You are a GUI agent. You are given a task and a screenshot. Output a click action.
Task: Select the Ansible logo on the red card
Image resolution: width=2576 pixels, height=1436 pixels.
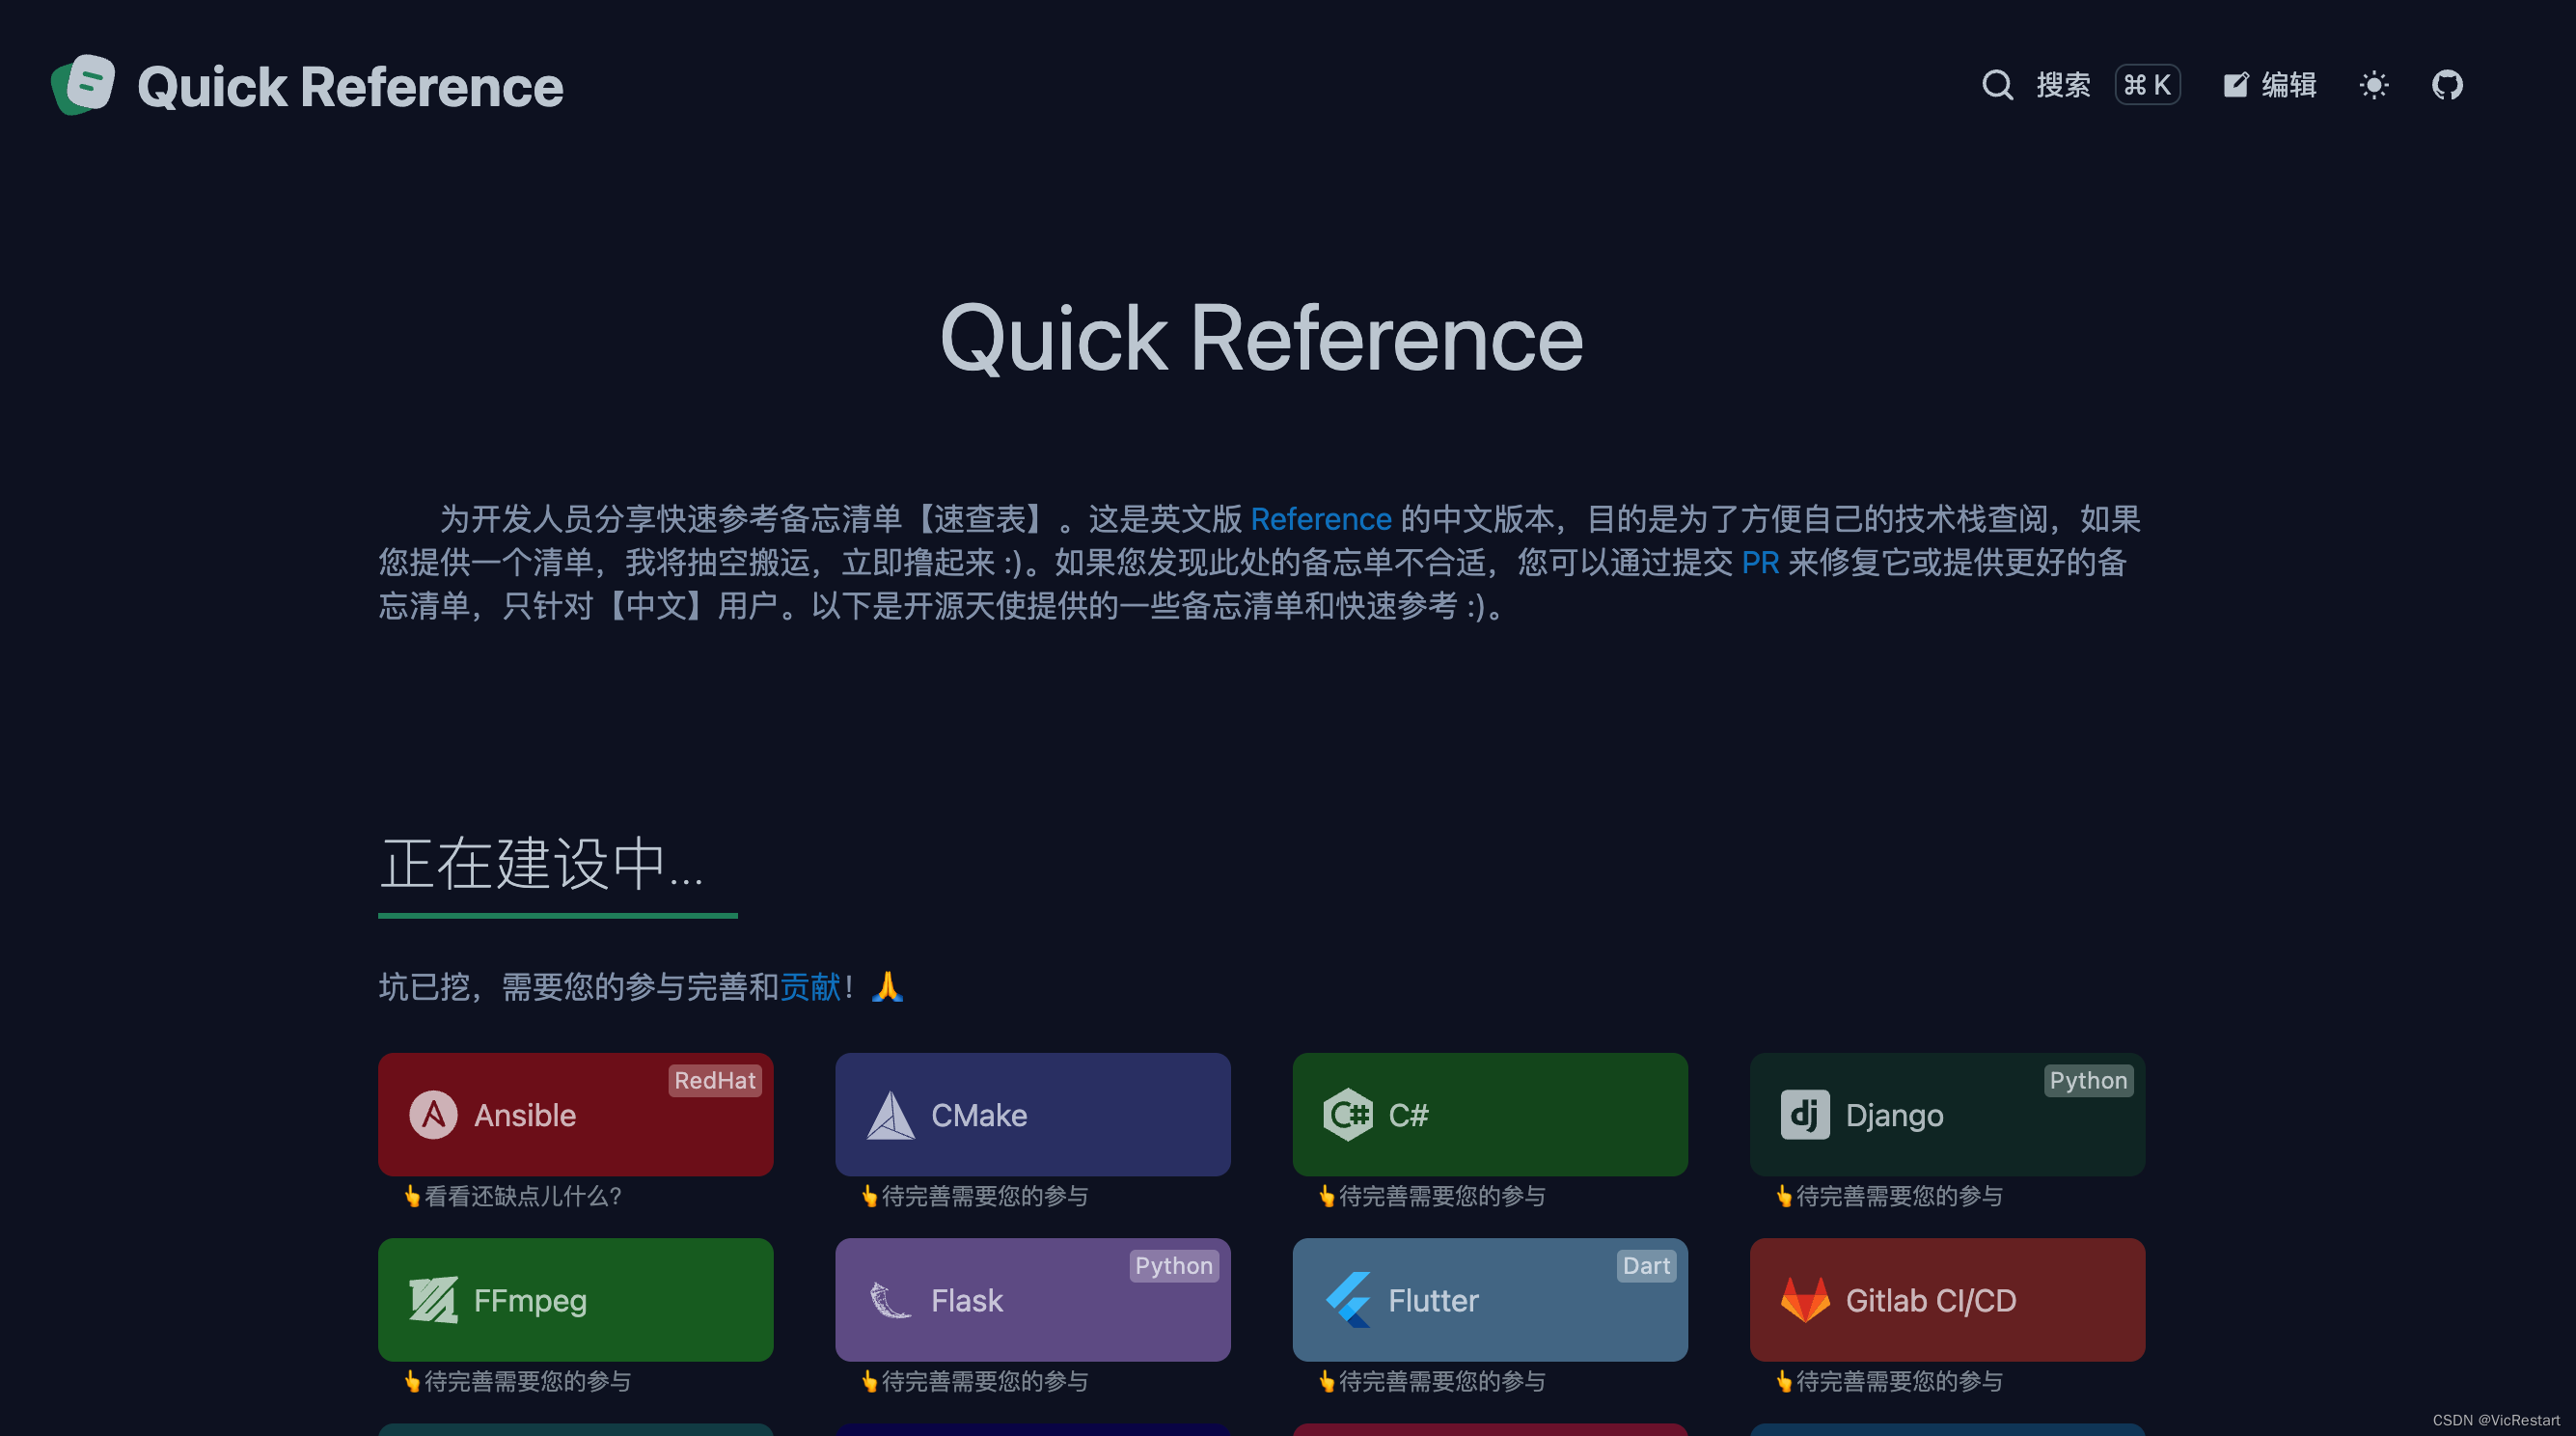(433, 1114)
